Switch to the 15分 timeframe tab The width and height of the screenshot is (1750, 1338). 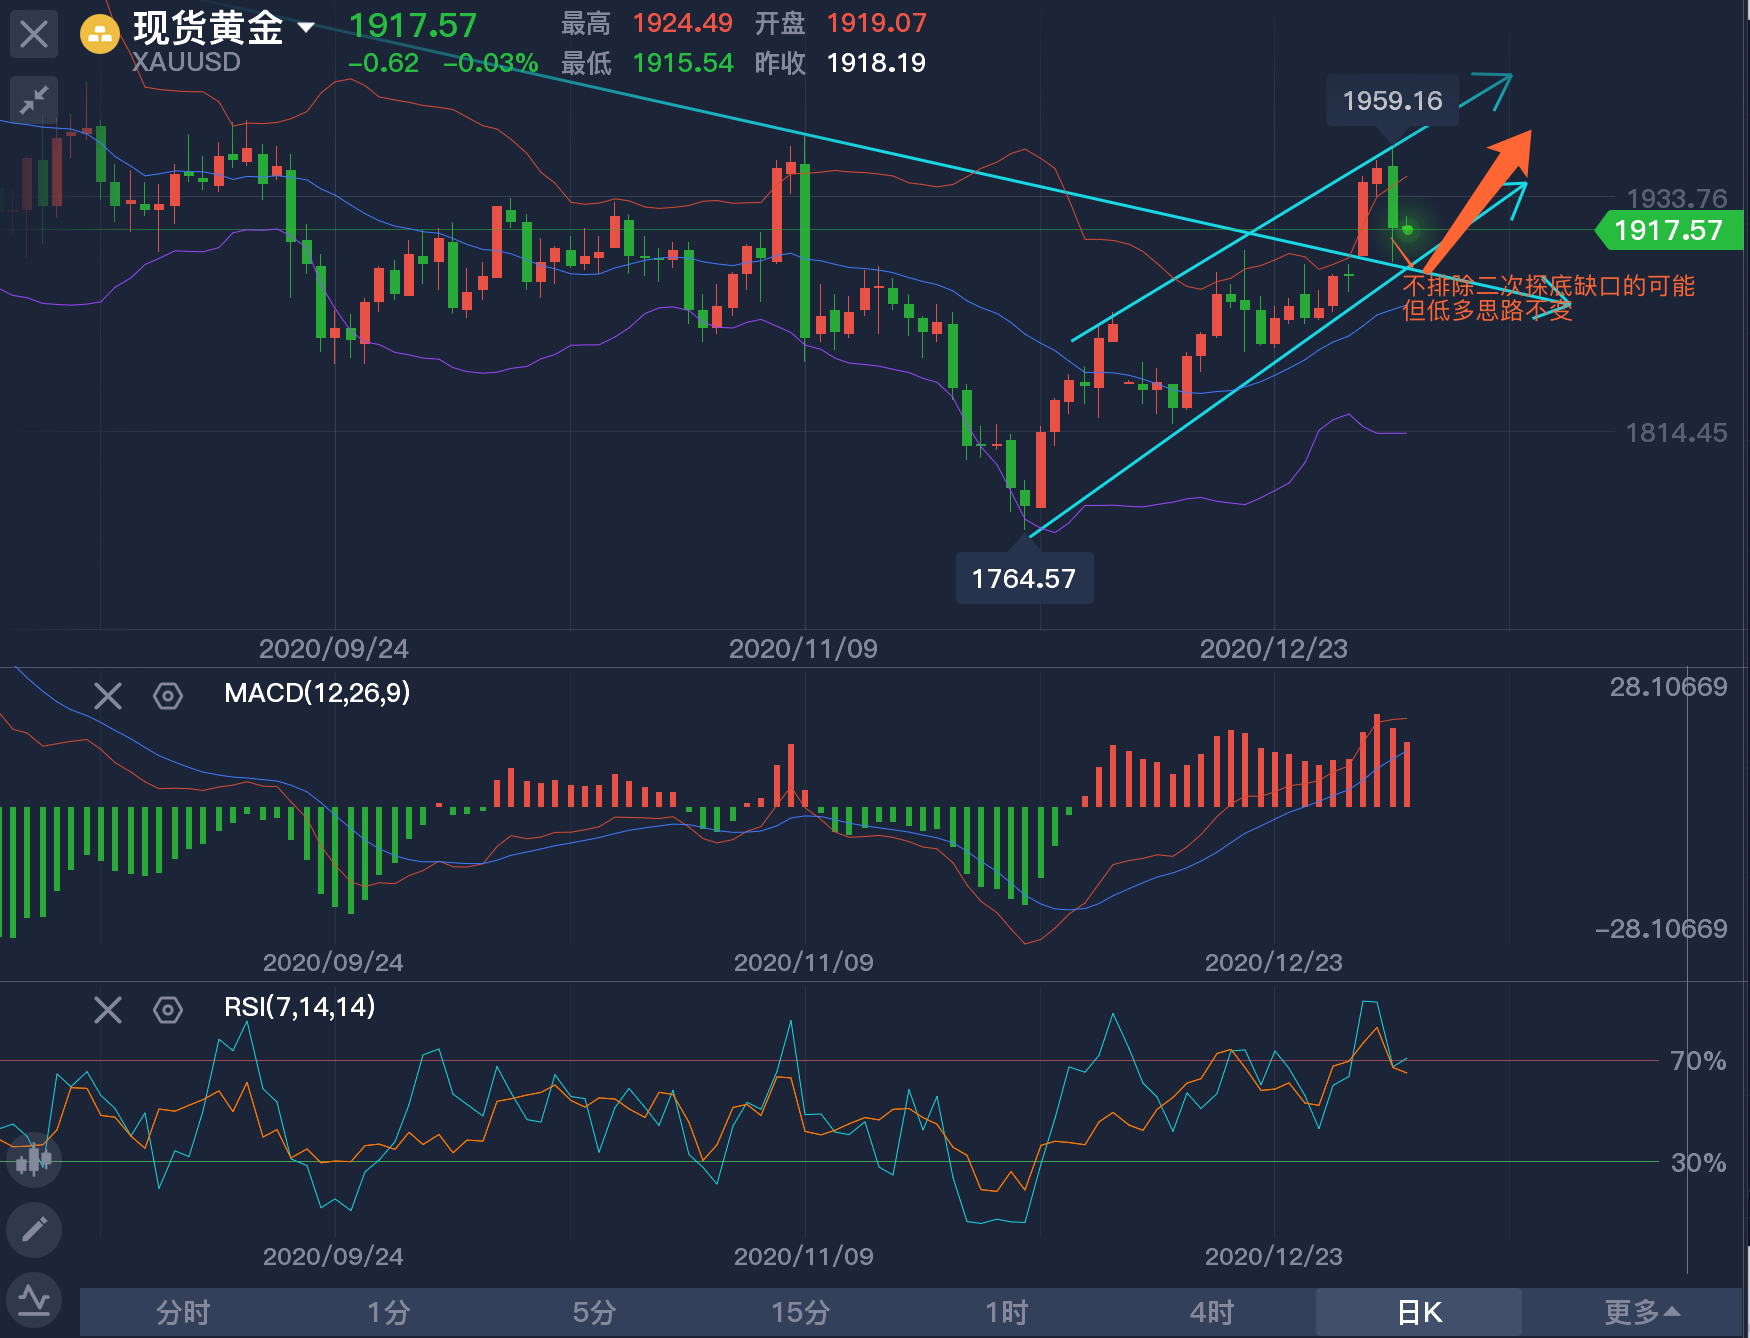(800, 1312)
